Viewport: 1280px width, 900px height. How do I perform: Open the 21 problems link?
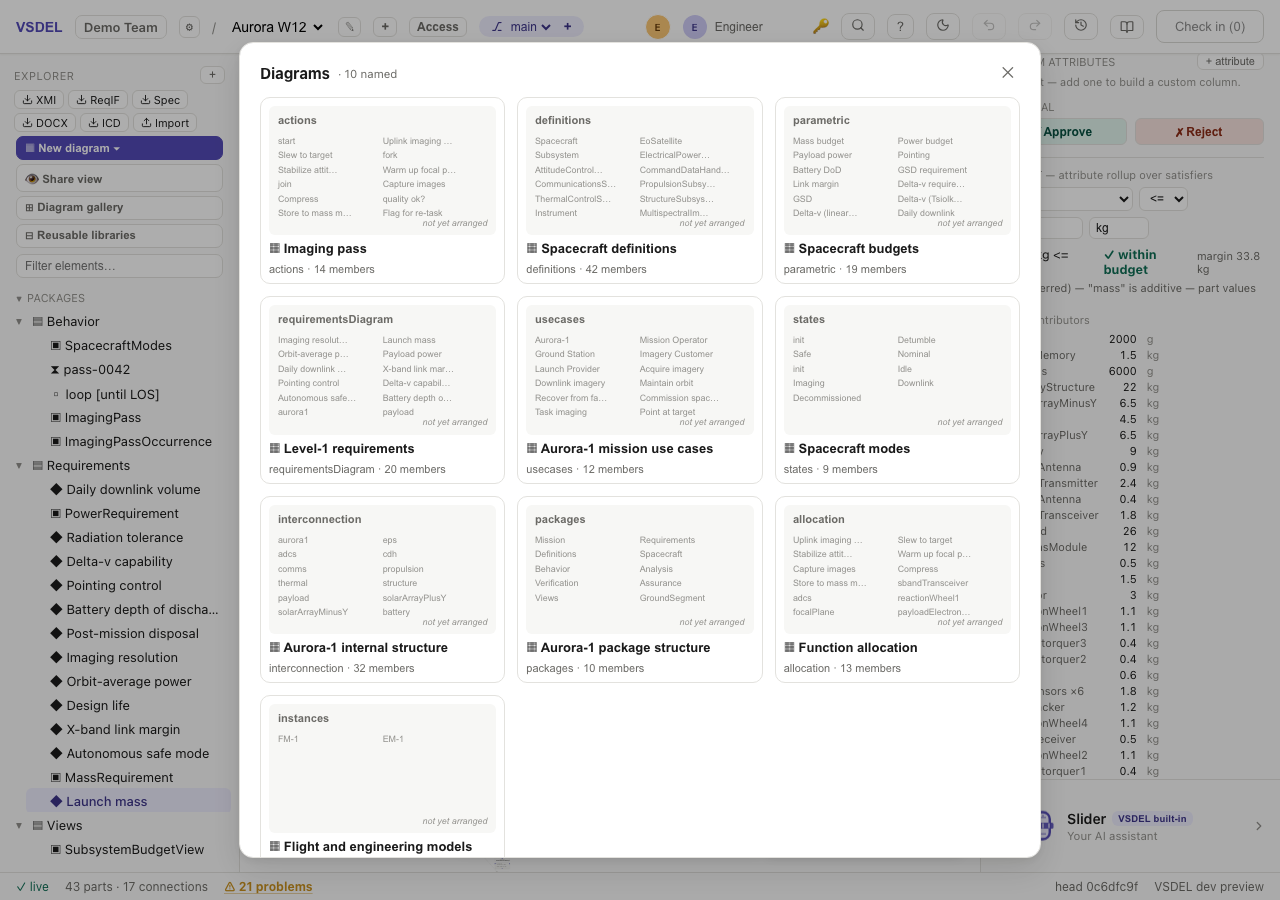click(268, 887)
